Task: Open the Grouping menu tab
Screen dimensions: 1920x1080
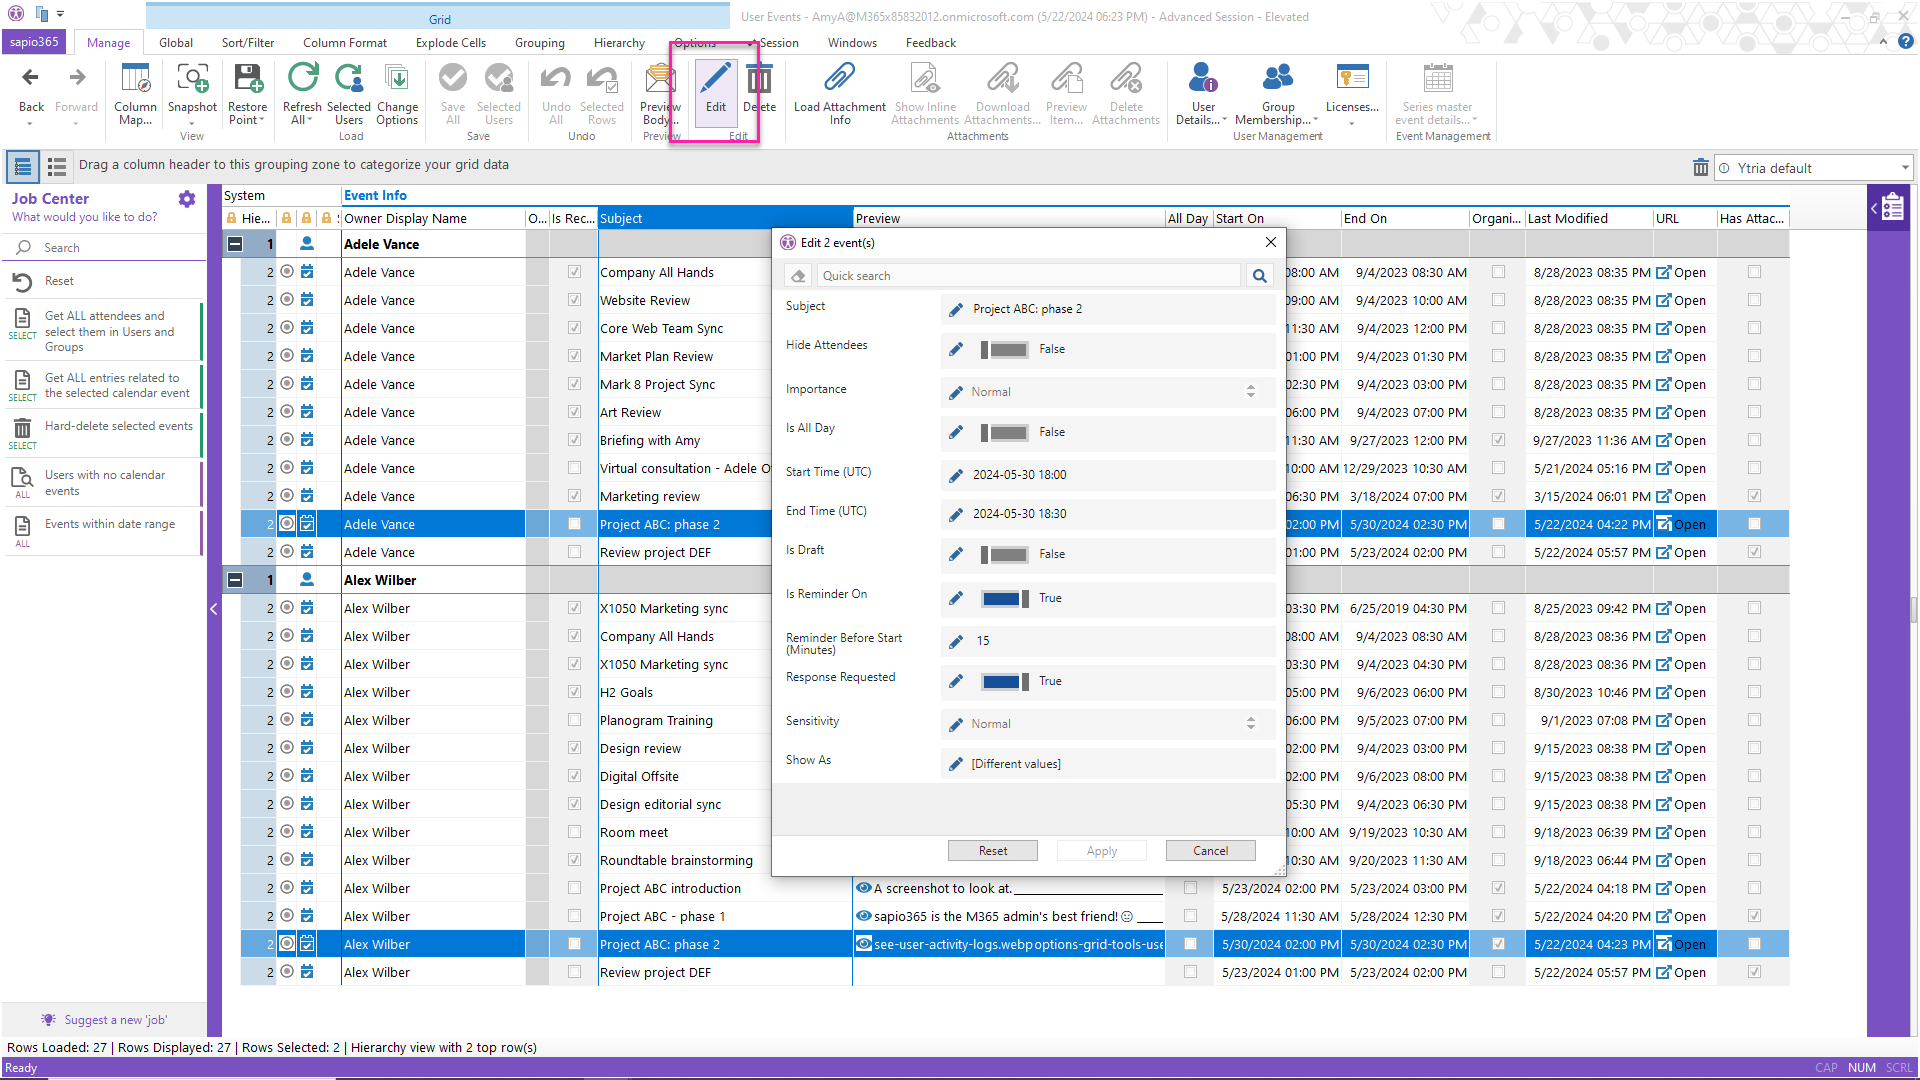Action: [x=538, y=42]
